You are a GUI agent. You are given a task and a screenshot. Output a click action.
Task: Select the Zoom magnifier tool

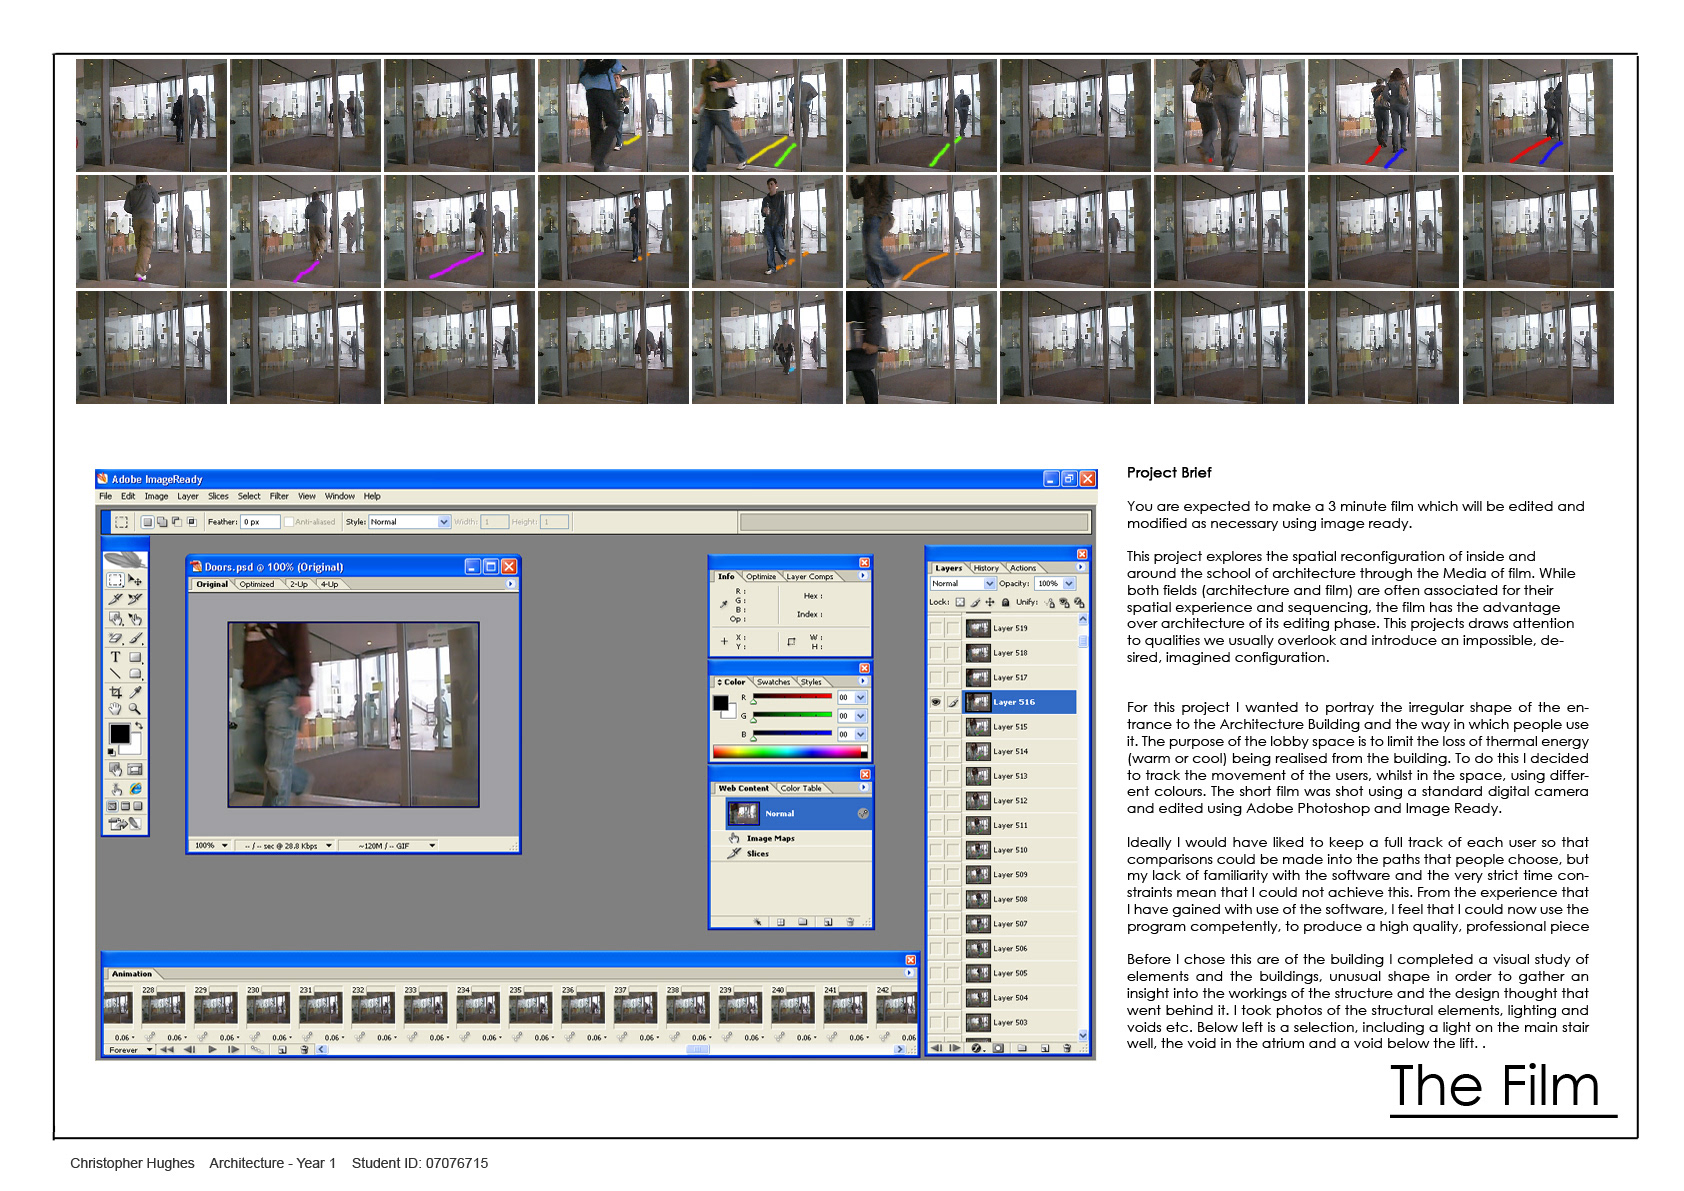[135, 708]
